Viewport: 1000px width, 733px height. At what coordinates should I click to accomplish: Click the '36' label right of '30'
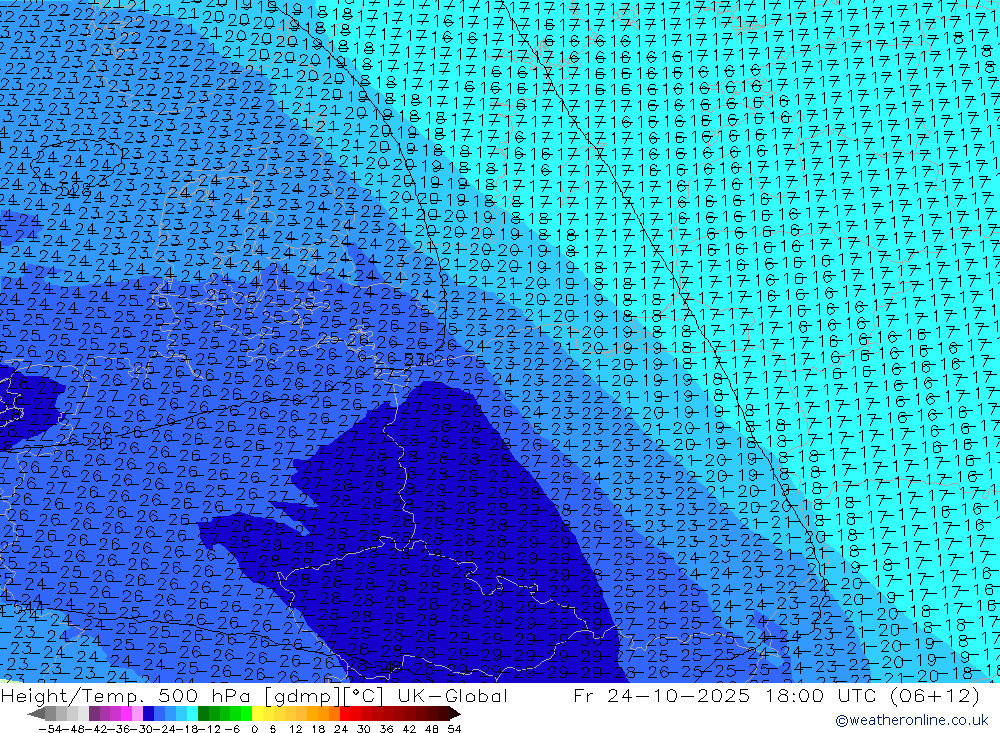click(386, 729)
